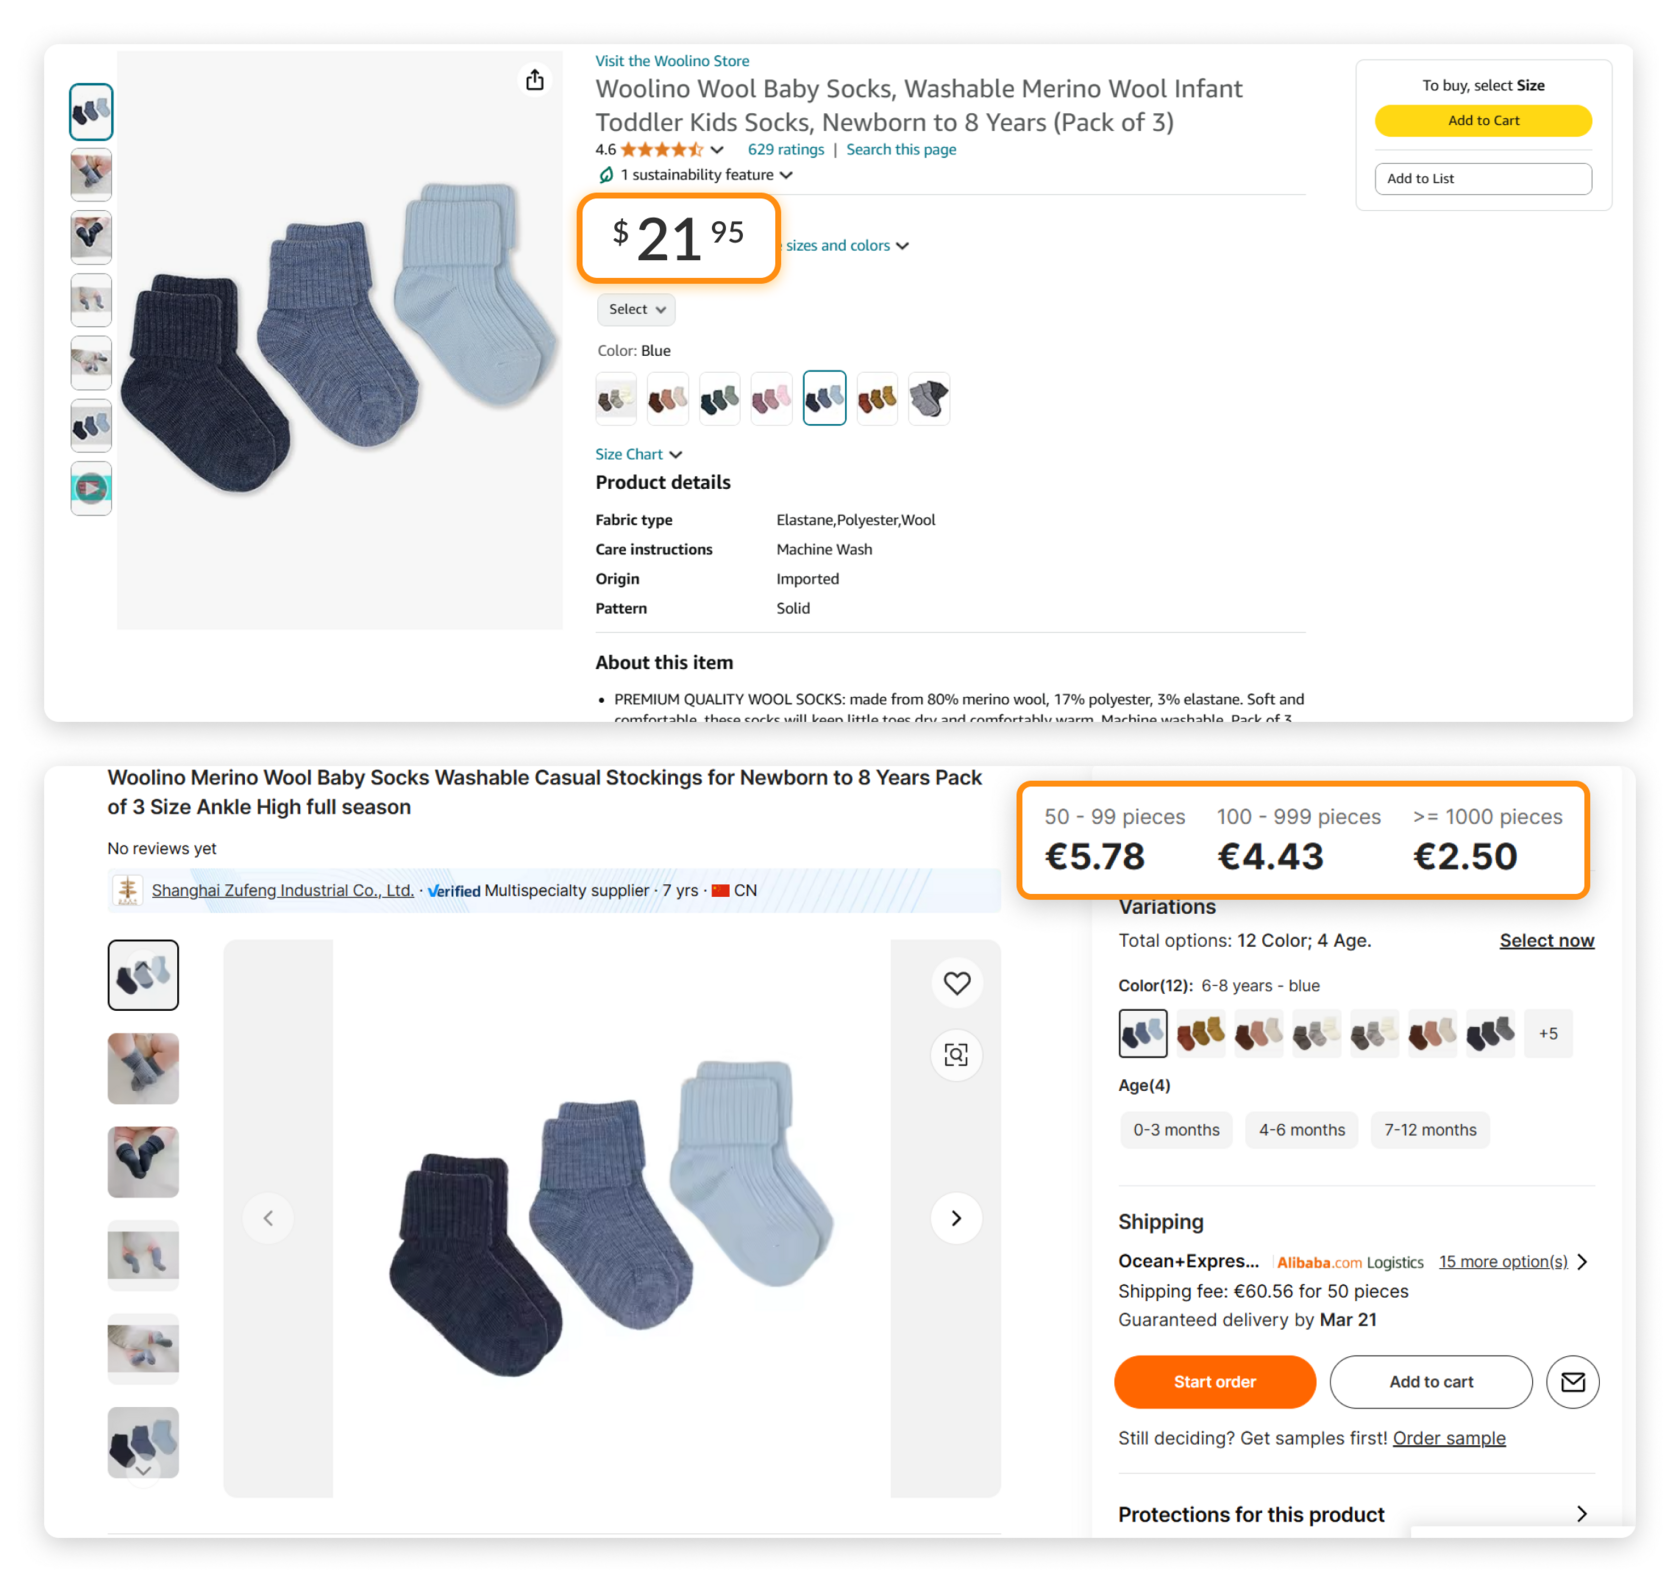Expand the 15 more shipping options

(1502, 1261)
